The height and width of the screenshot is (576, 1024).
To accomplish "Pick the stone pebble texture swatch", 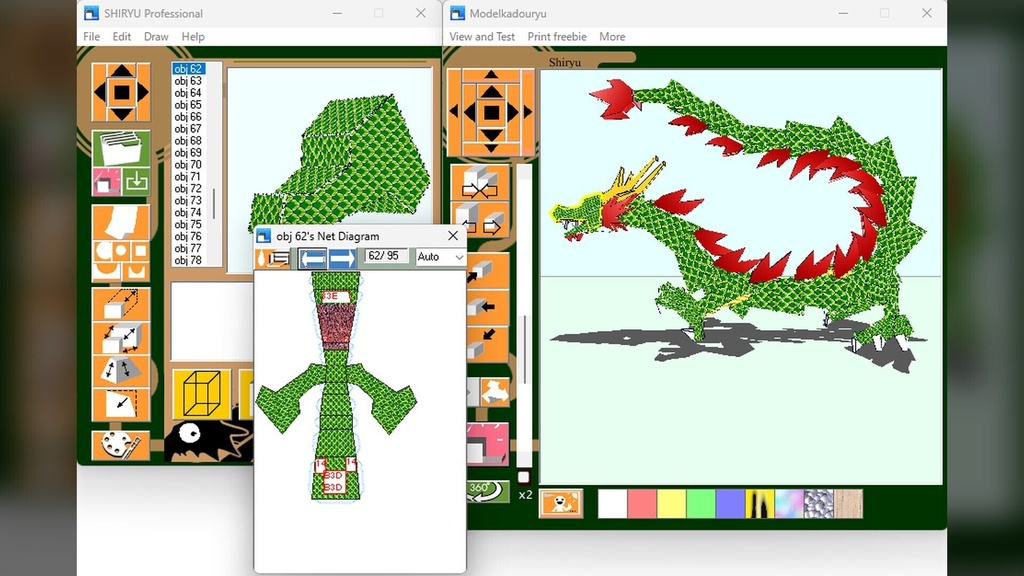I will pyautogui.click(x=819, y=504).
